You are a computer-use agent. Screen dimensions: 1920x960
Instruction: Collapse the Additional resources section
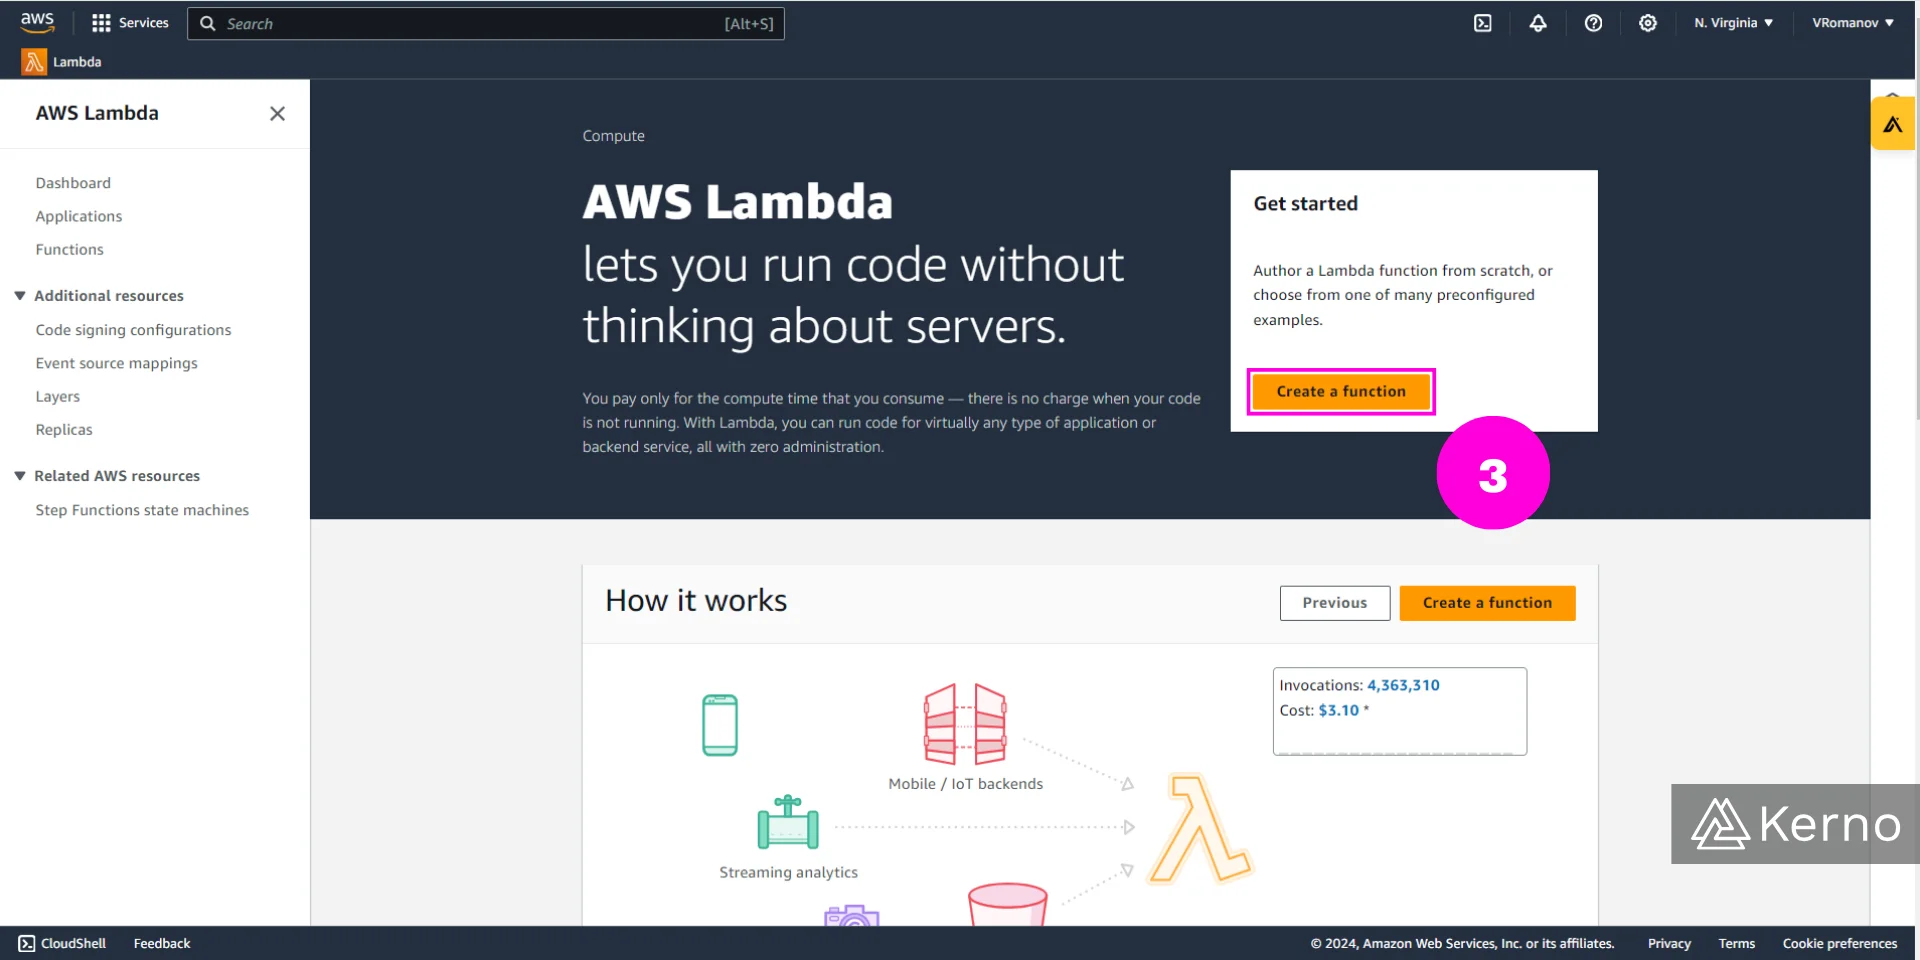pyautogui.click(x=20, y=296)
